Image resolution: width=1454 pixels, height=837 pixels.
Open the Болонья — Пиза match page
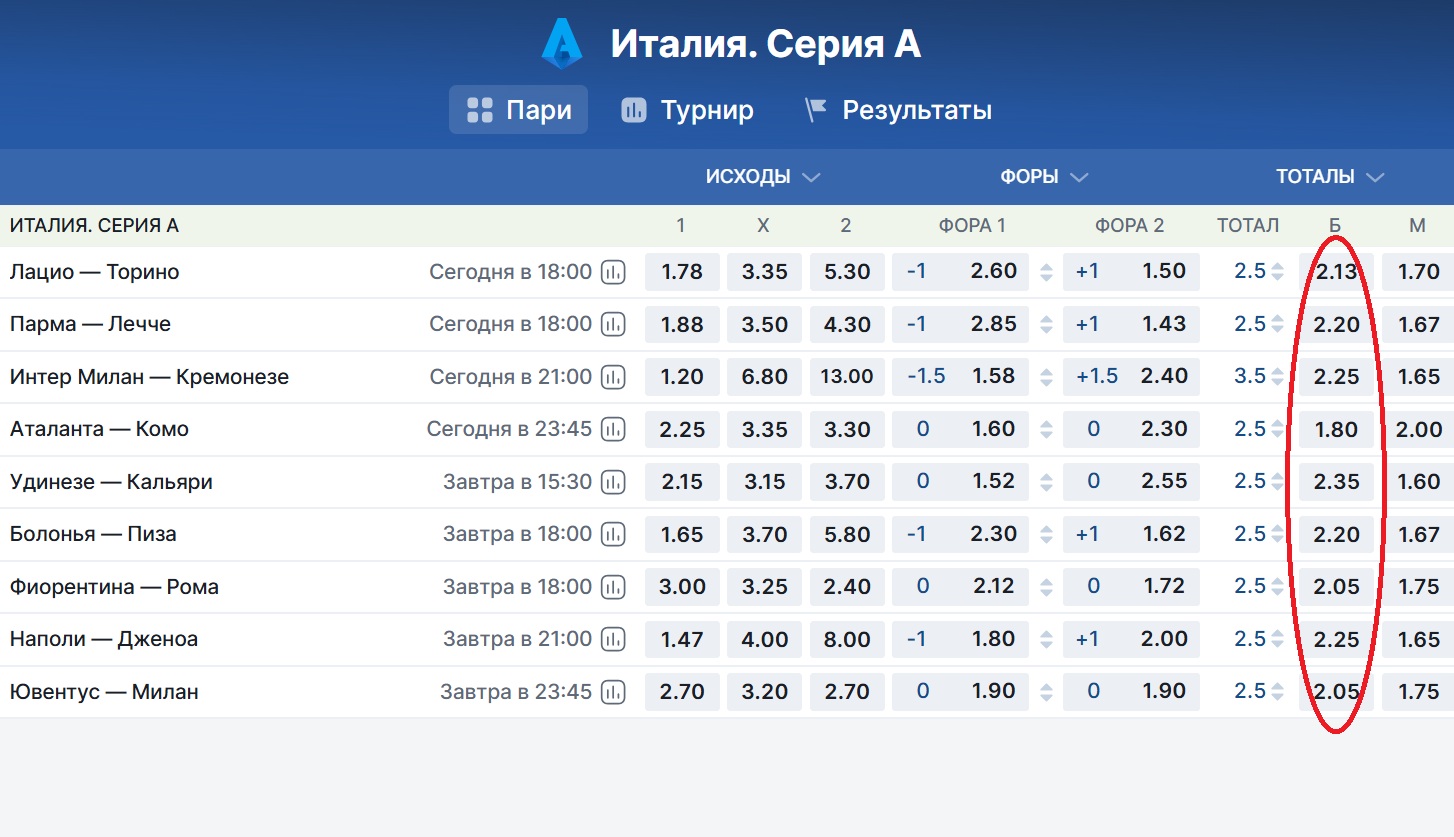(93, 534)
